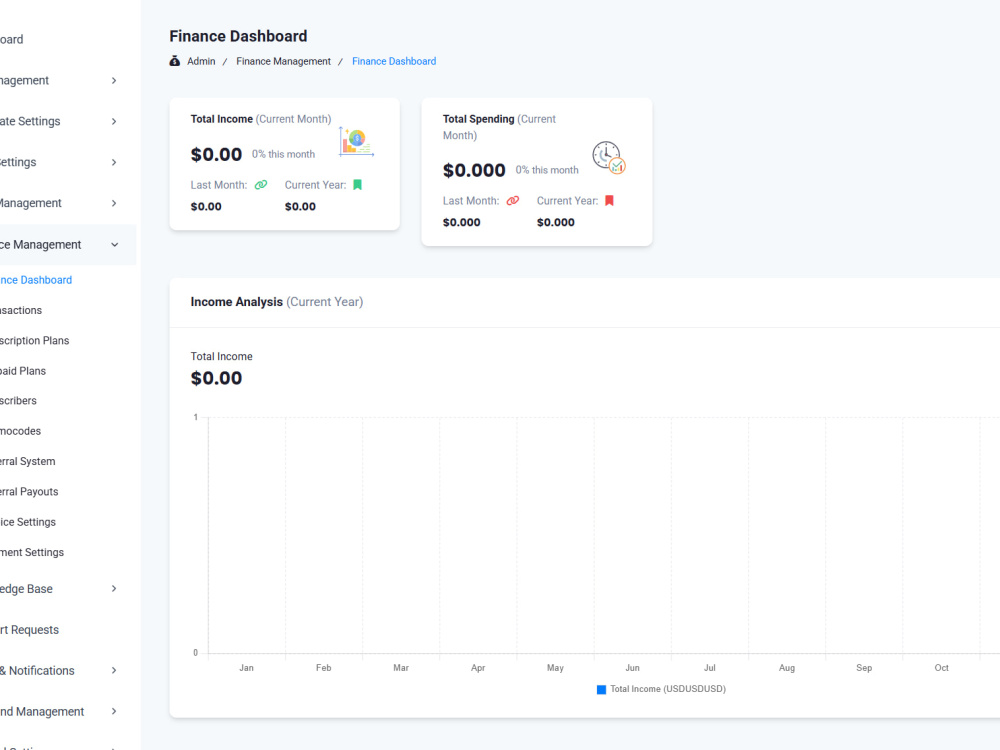Click the Total Income label above the chart
Screen dimensions: 1000x750
pos(221,357)
